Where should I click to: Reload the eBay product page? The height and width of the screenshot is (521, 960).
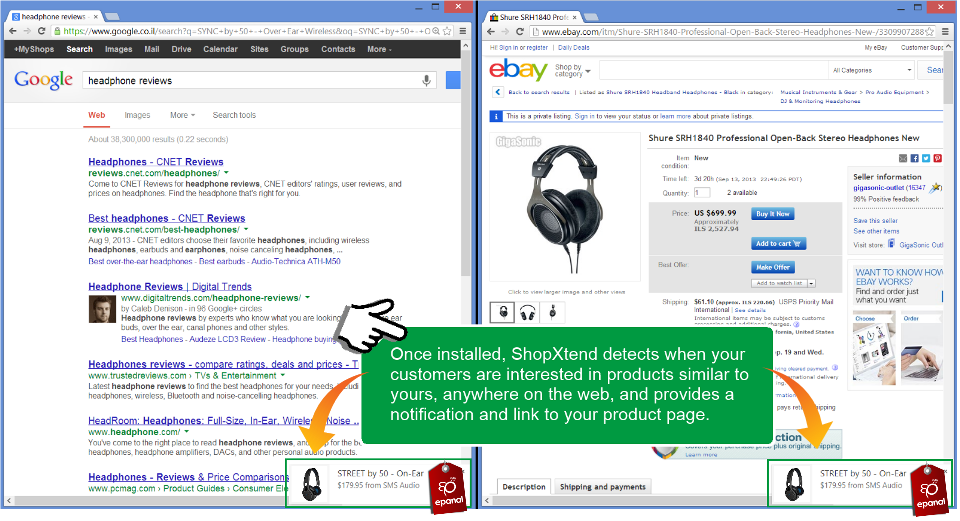point(520,32)
